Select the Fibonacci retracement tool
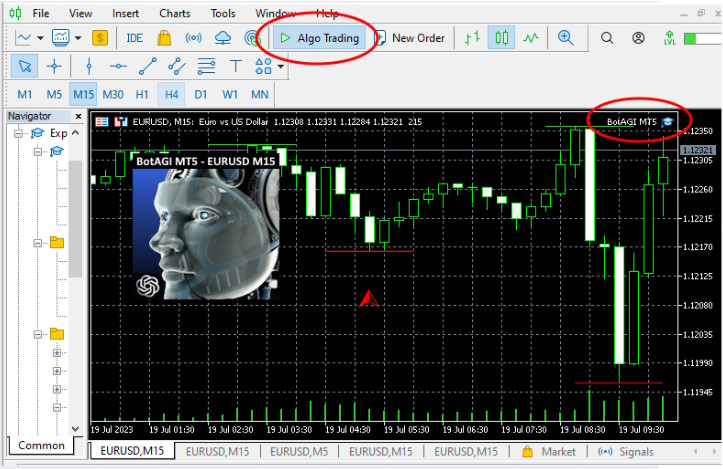723x469 pixels. (x=206, y=66)
